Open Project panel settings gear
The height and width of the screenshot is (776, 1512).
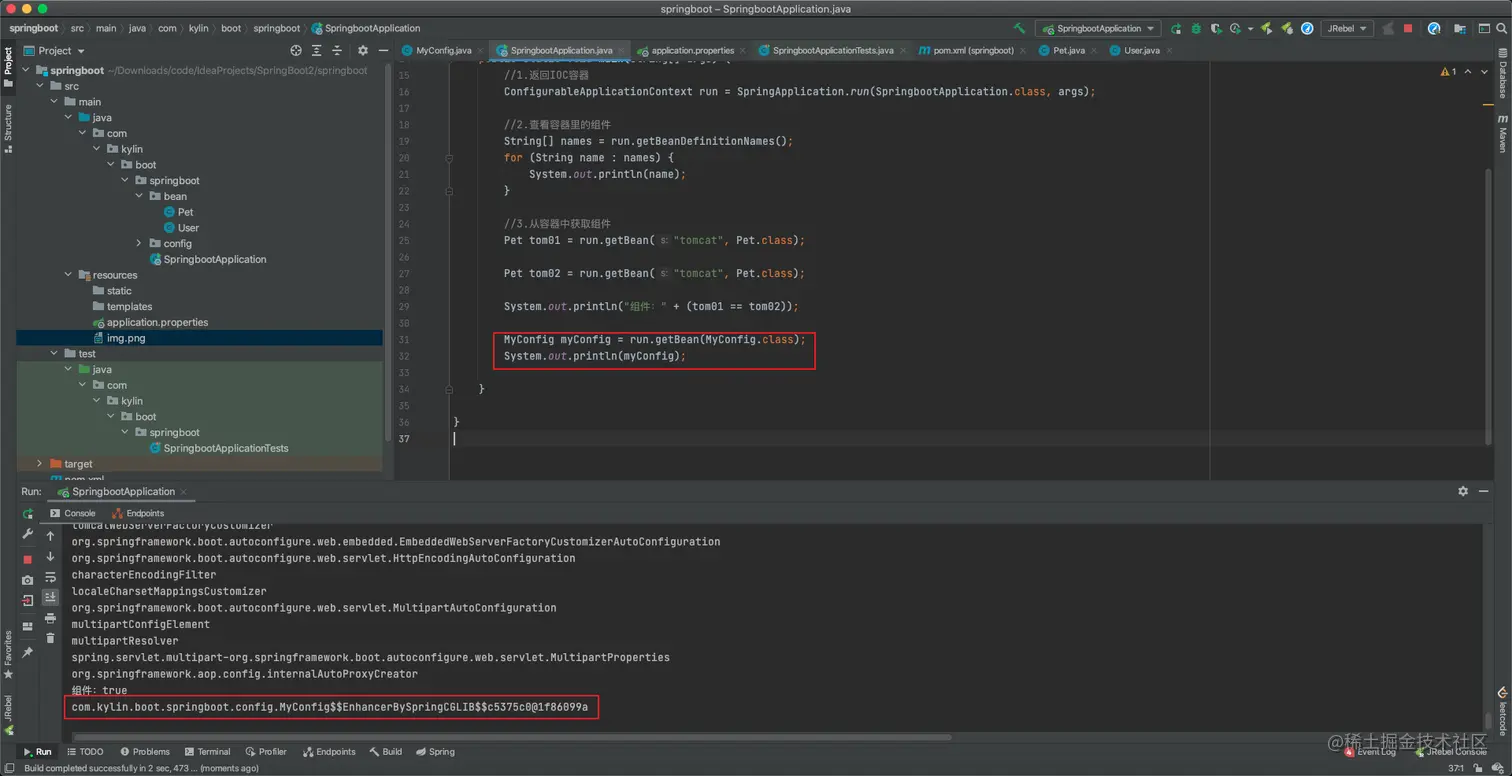click(x=362, y=50)
